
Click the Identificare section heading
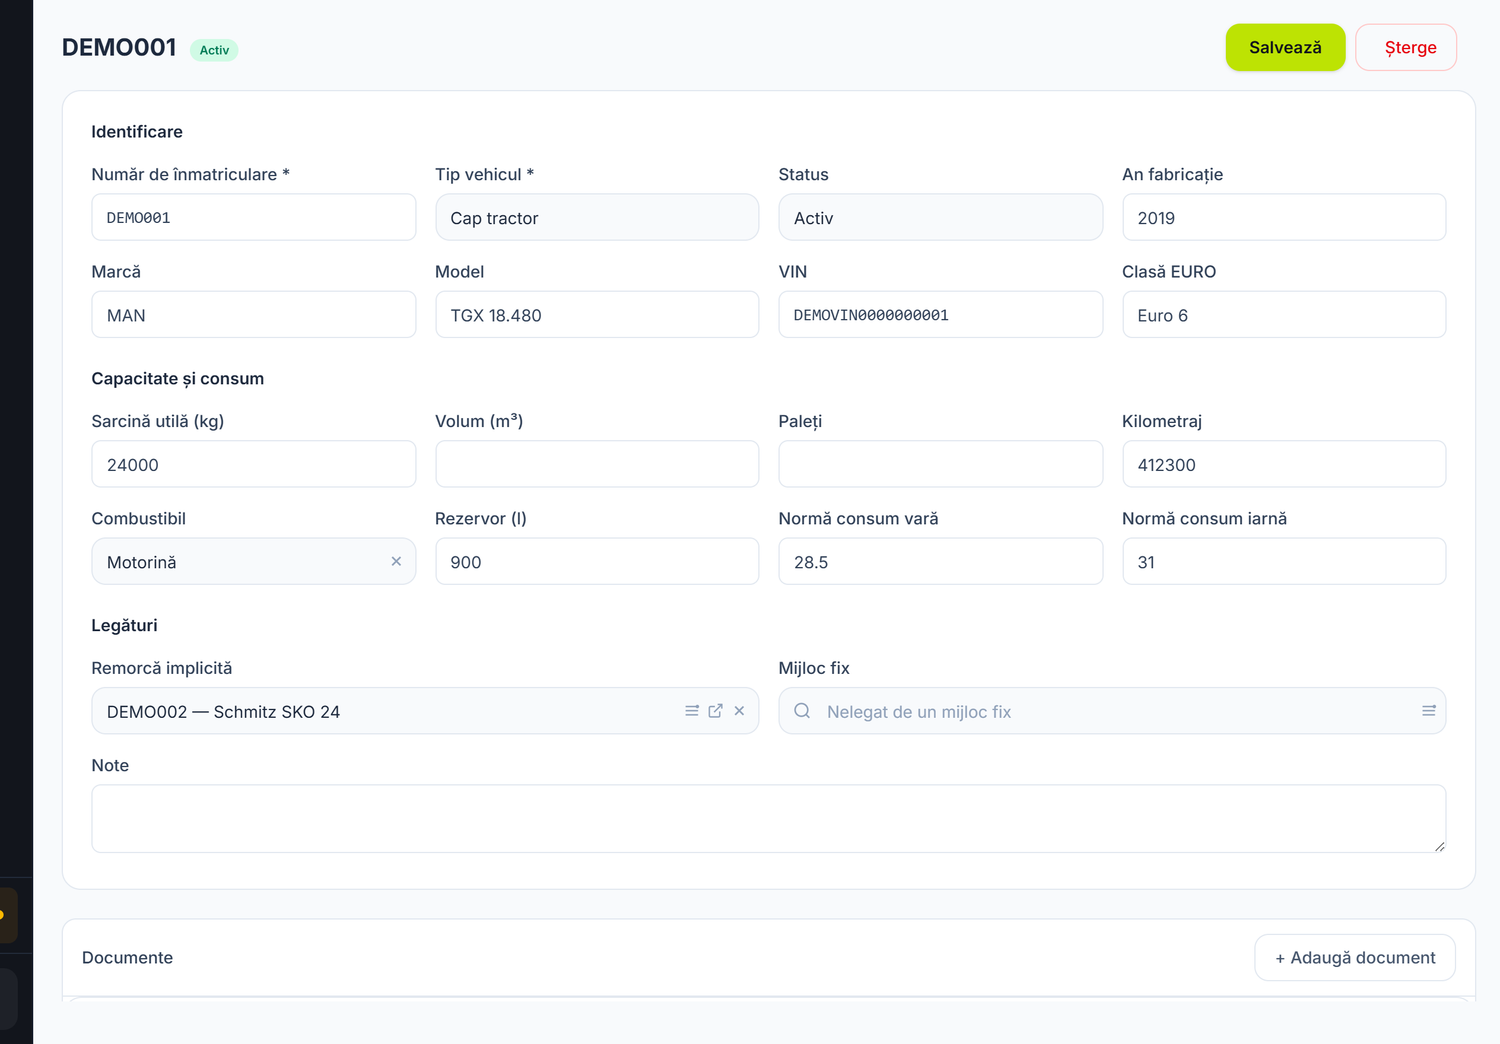137,132
